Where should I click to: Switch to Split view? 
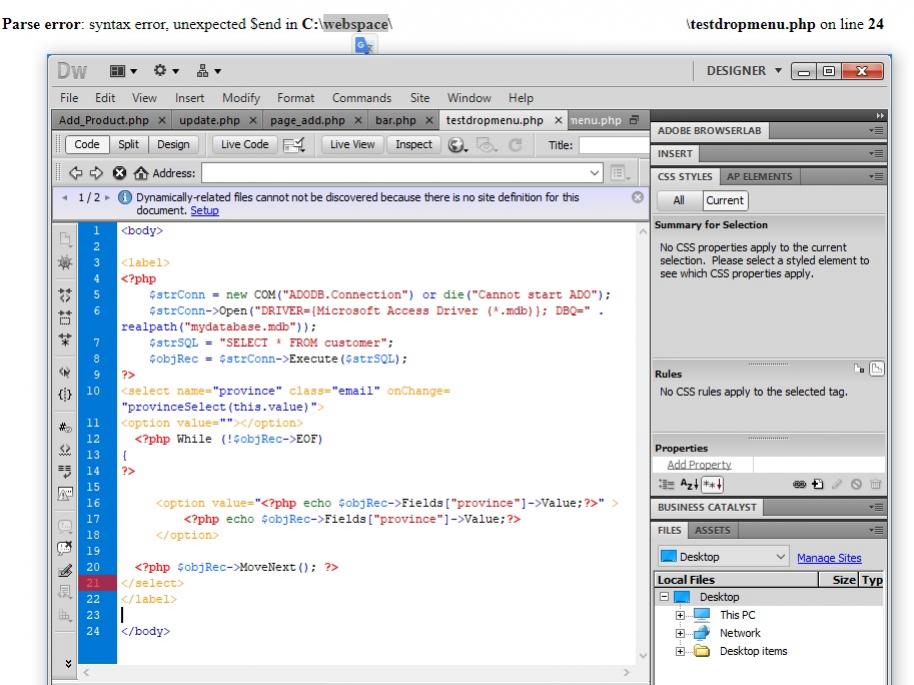pyautogui.click(x=128, y=144)
